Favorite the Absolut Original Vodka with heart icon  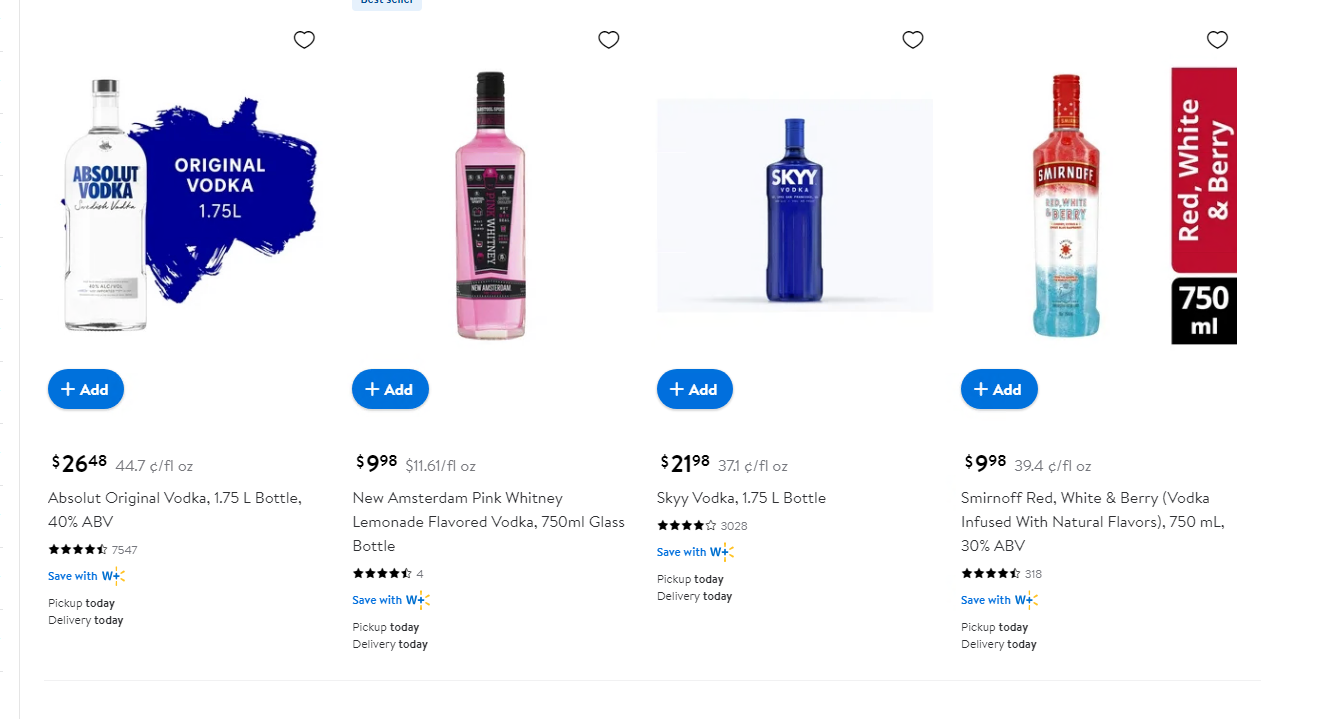click(304, 40)
